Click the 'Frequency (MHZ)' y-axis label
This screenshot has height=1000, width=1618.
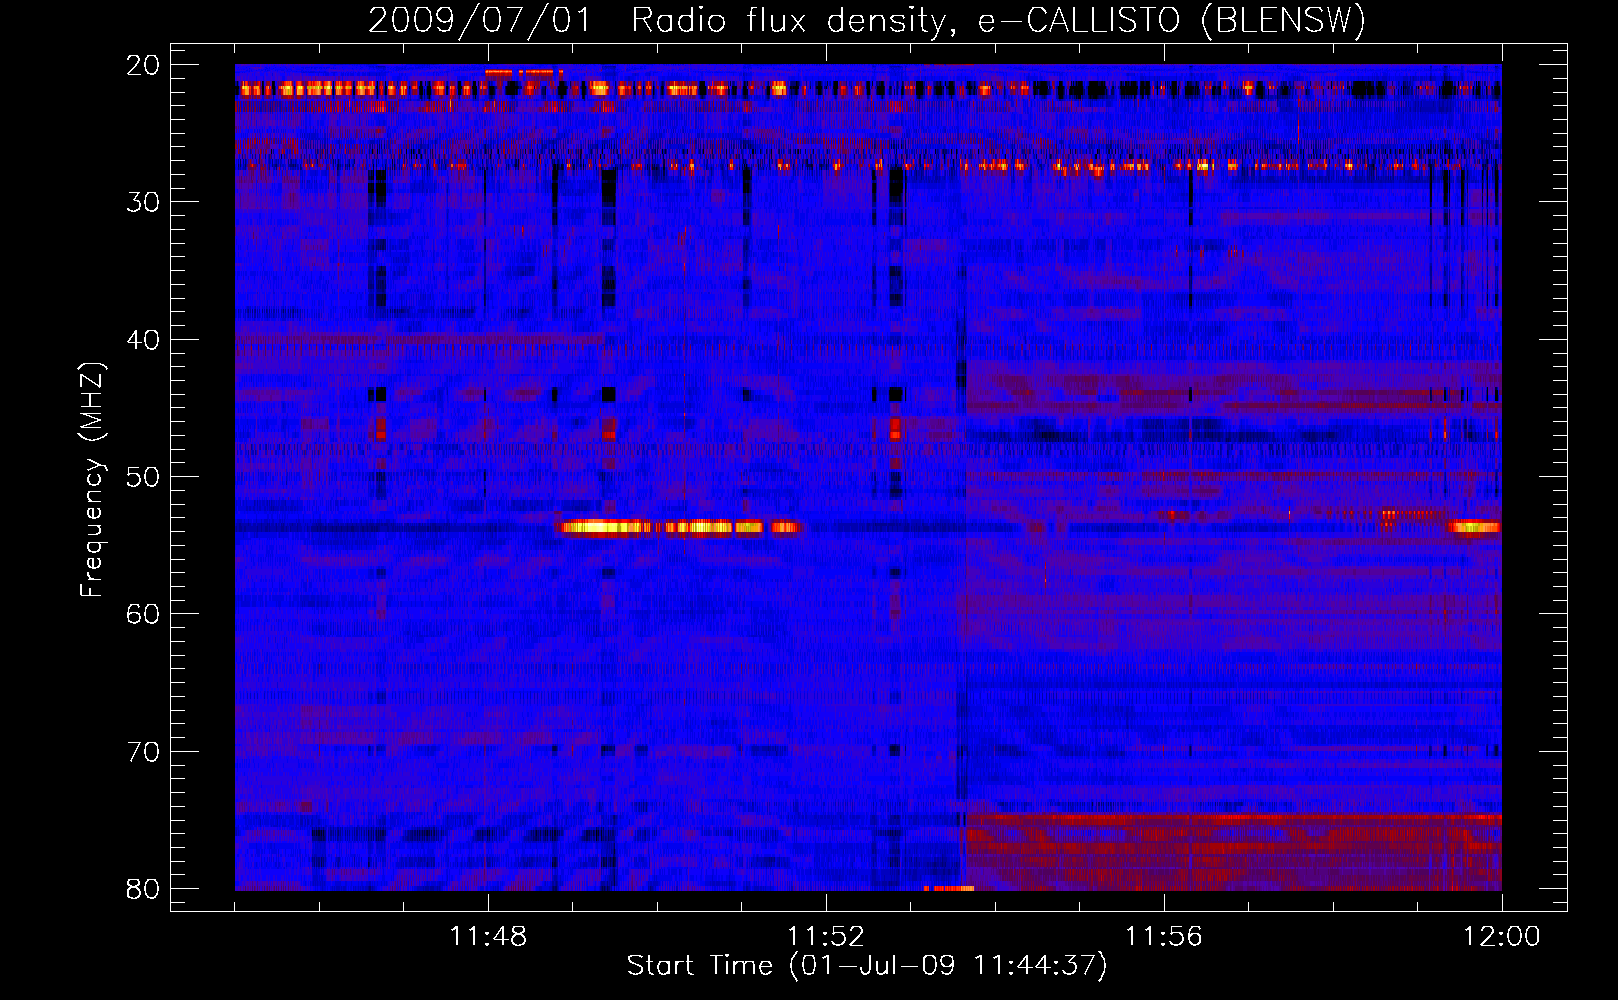click(x=92, y=480)
